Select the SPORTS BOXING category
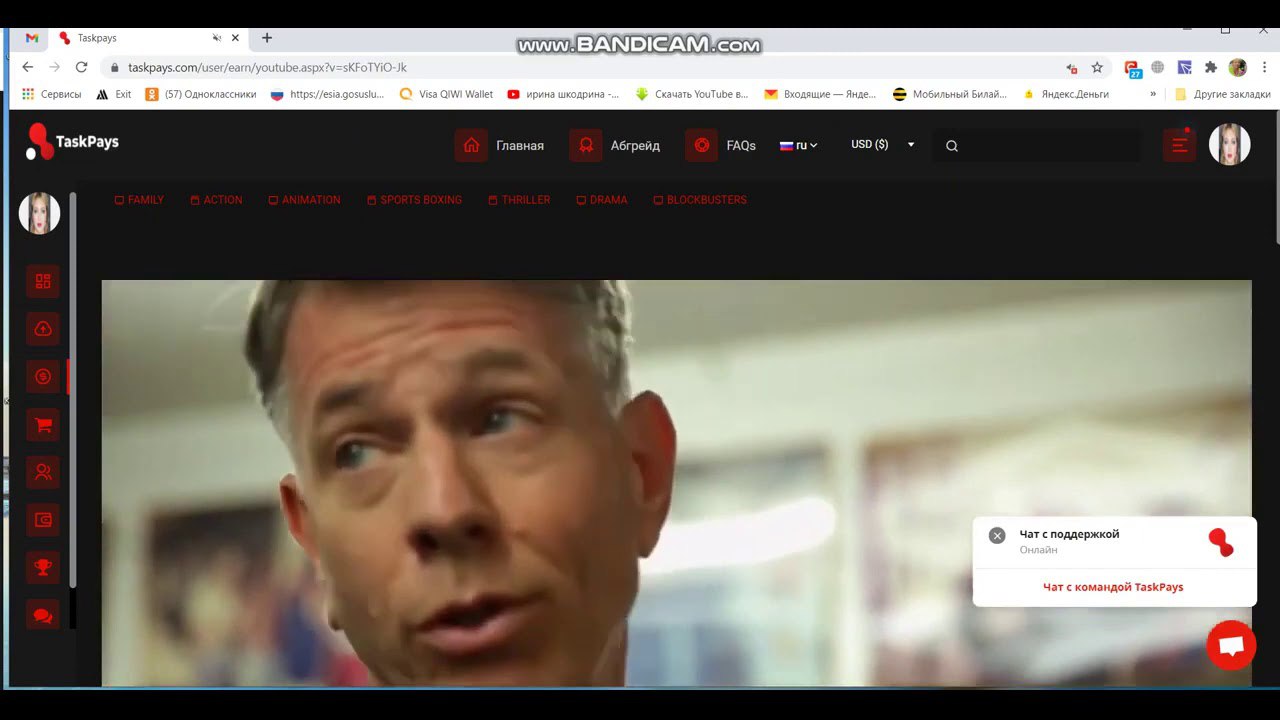1280x720 pixels. point(414,200)
